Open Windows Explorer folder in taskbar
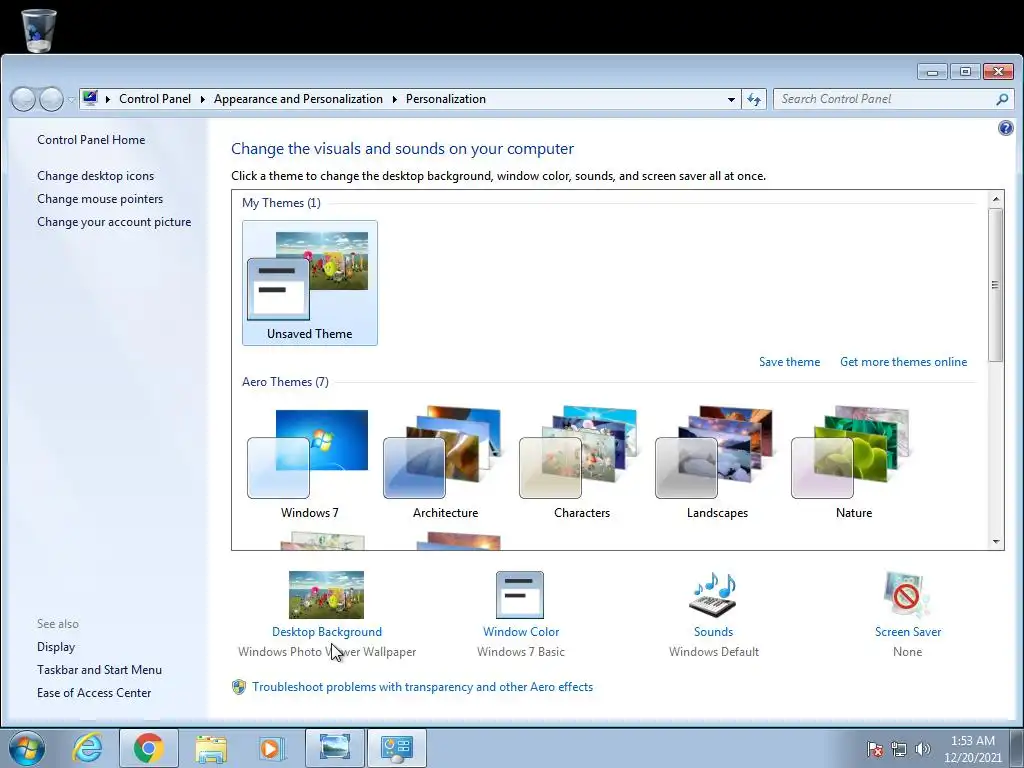 coord(211,748)
